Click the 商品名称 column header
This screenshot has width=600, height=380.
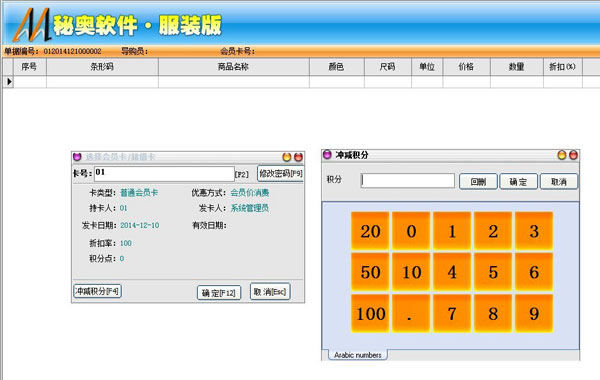coord(233,67)
